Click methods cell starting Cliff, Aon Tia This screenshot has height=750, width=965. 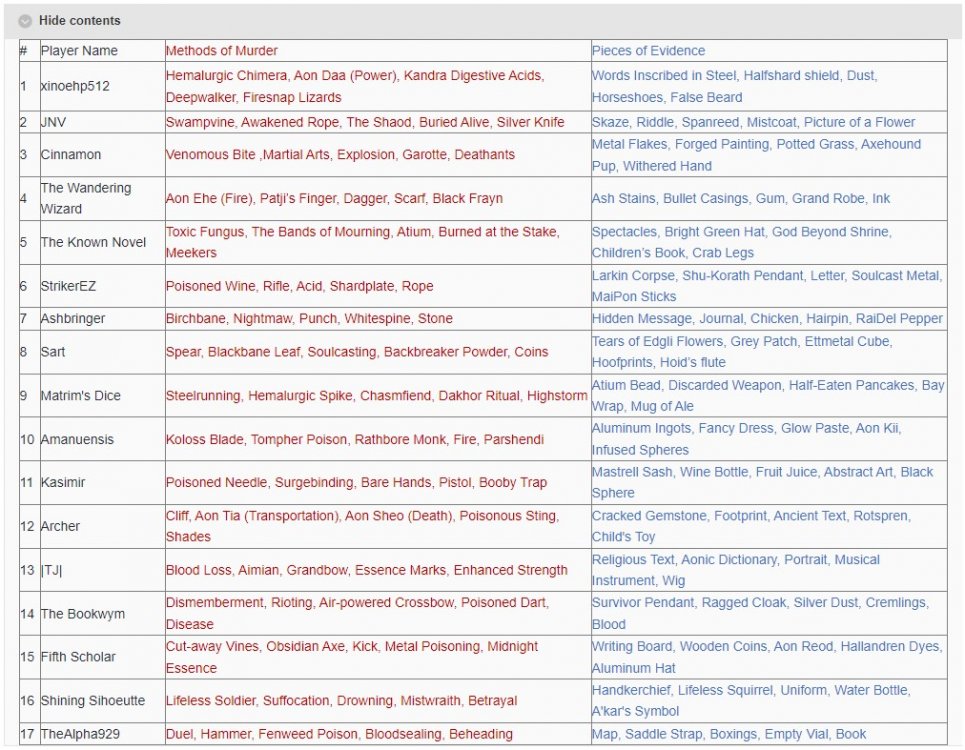[378, 526]
